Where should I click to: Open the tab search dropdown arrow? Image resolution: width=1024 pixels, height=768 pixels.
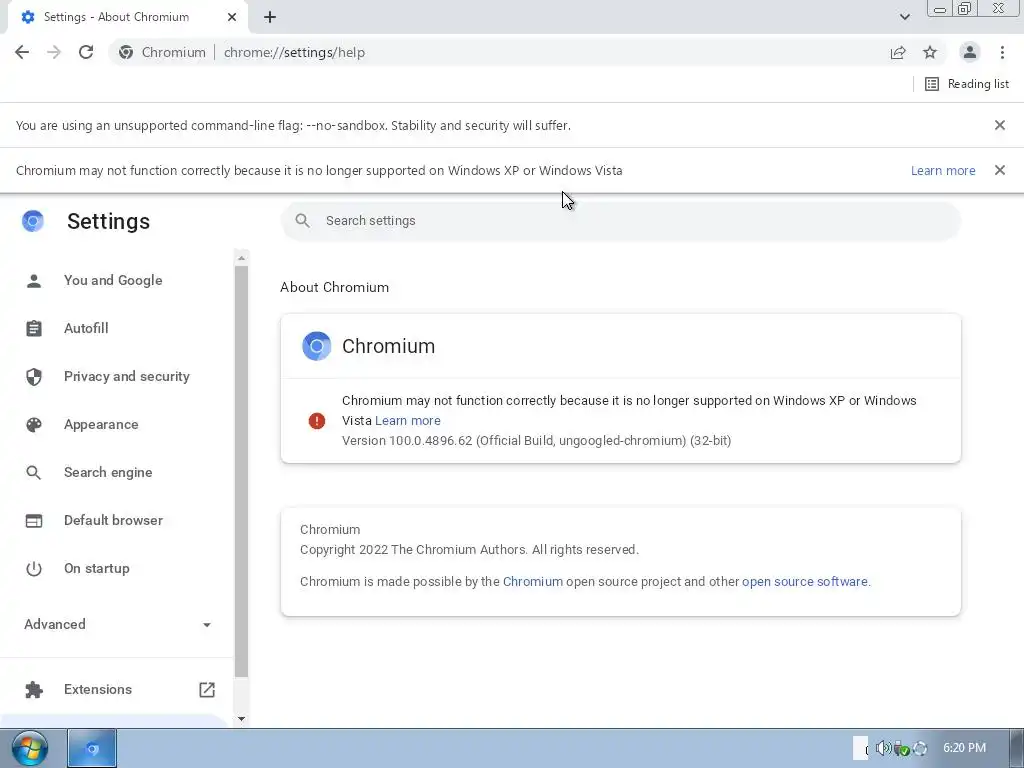(904, 17)
